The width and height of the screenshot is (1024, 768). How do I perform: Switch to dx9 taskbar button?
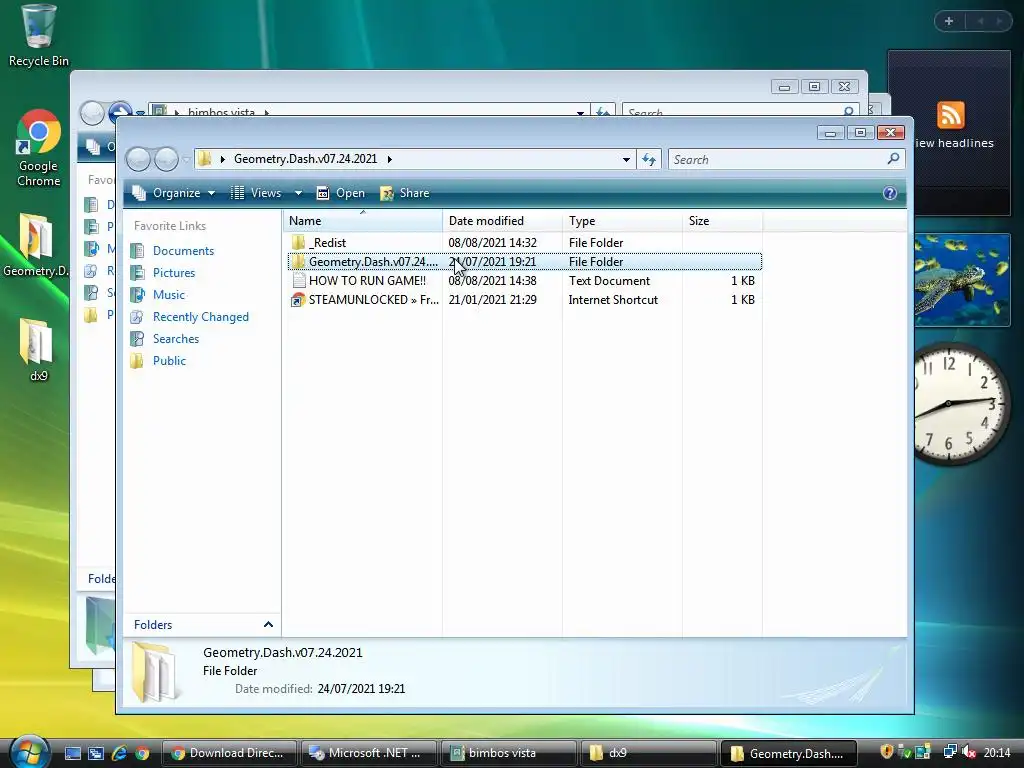[x=648, y=753]
